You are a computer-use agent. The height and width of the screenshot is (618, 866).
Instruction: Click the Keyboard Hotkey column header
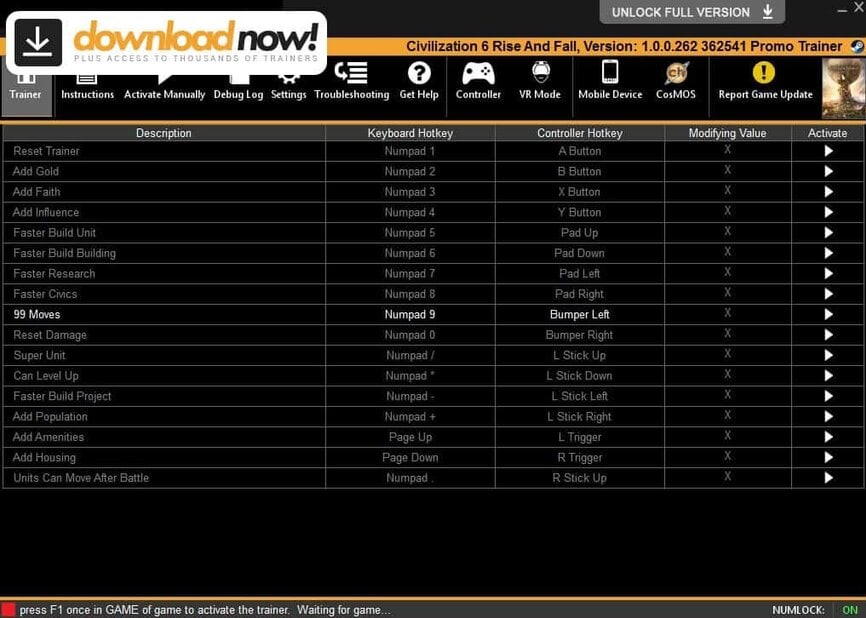[410, 133]
